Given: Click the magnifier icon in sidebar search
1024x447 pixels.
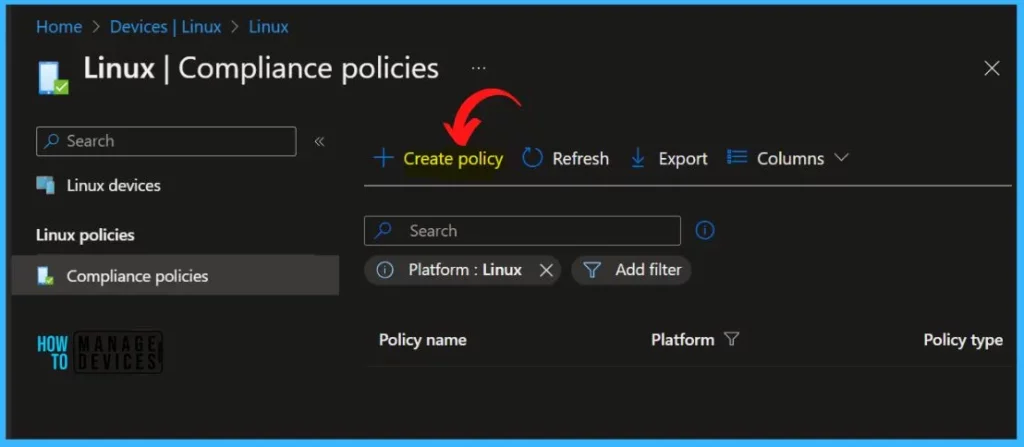Looking at the screenshot, I should [x=51, y=141].
